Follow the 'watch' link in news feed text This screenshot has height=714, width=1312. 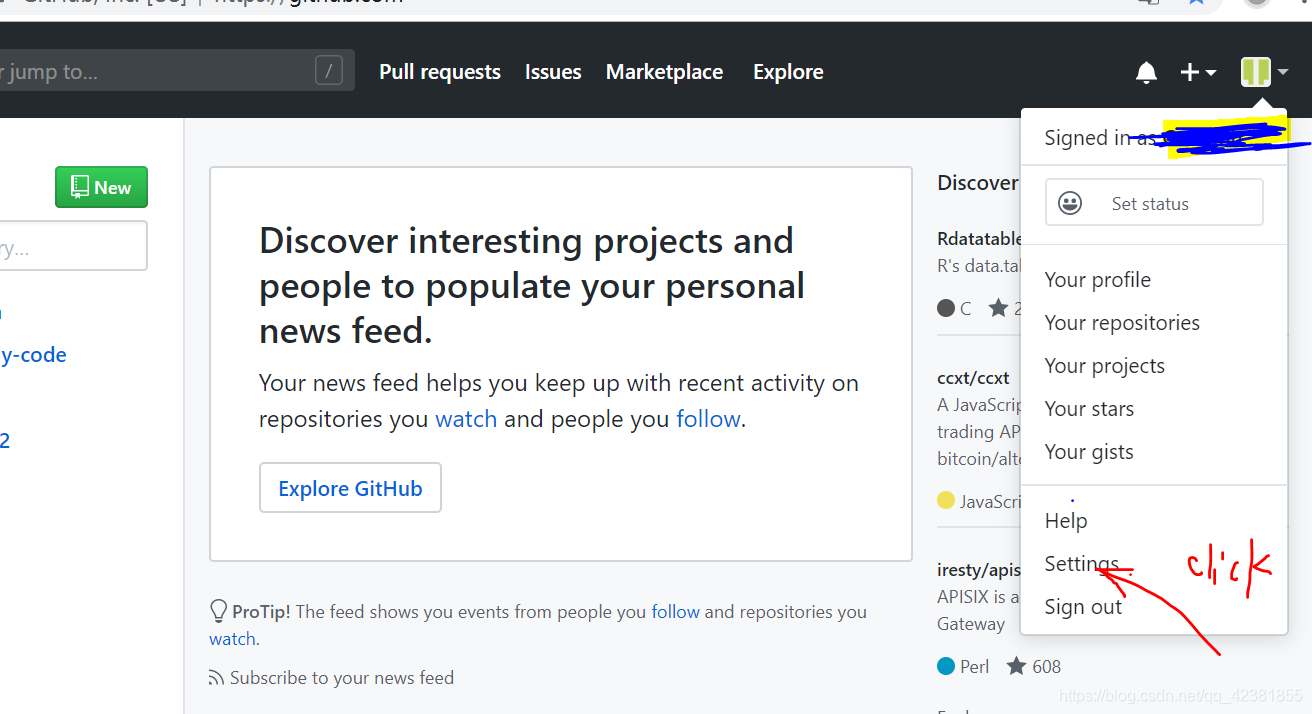click(466, 419)
